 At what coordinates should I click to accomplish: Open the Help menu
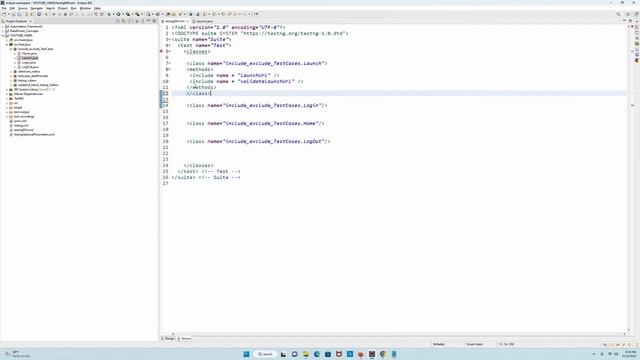pyautogui.click(x=97, y=8)
